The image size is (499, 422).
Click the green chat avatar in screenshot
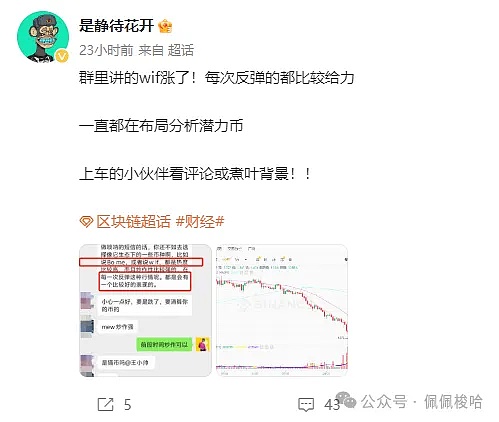[202, 344]
